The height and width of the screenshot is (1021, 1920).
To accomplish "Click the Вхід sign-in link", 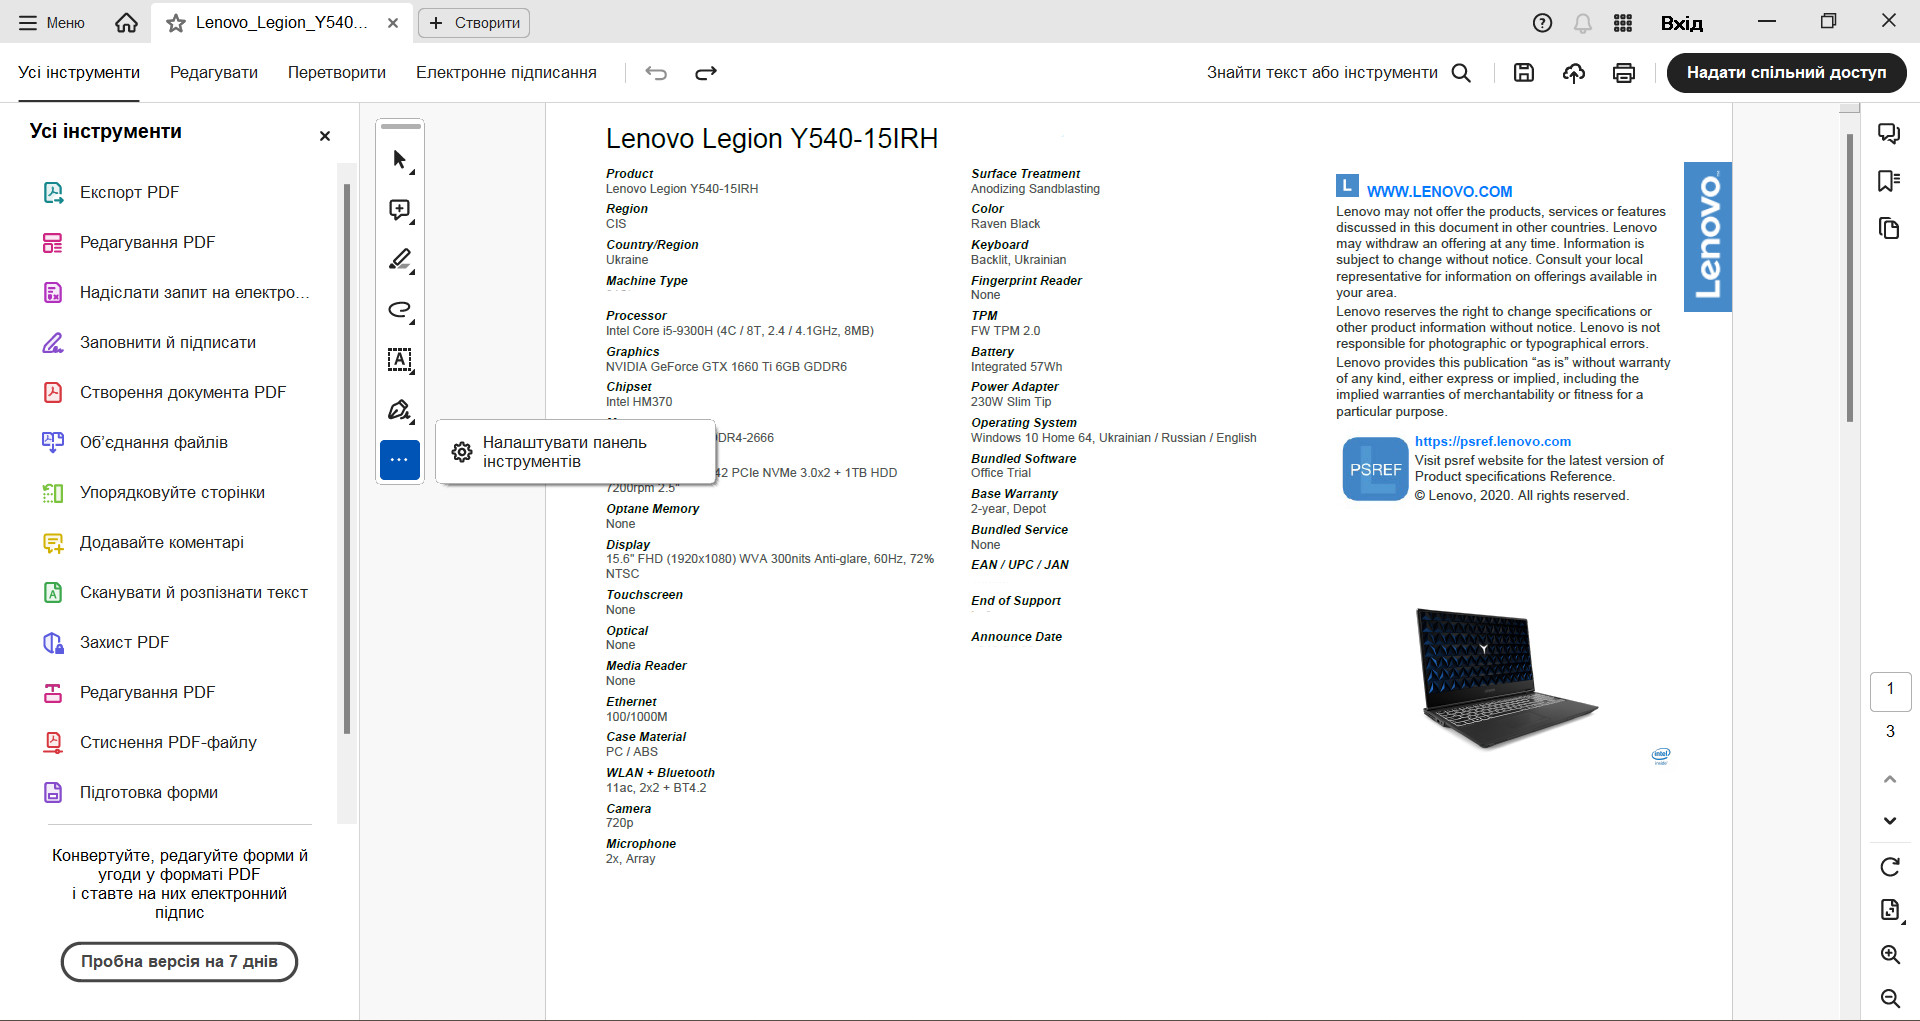I will [1682, 23].
